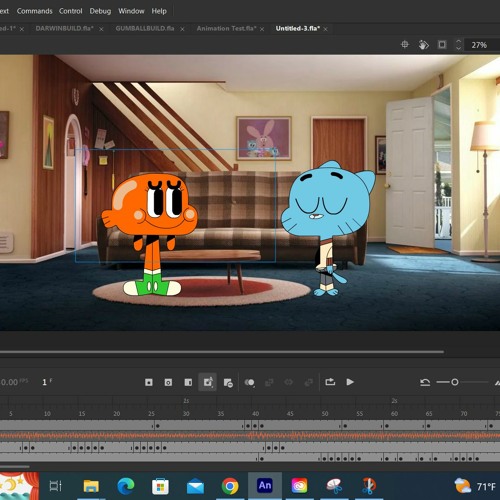Open the 71°F weather widget
Screen dimensions: 500x500
[476, 486]
